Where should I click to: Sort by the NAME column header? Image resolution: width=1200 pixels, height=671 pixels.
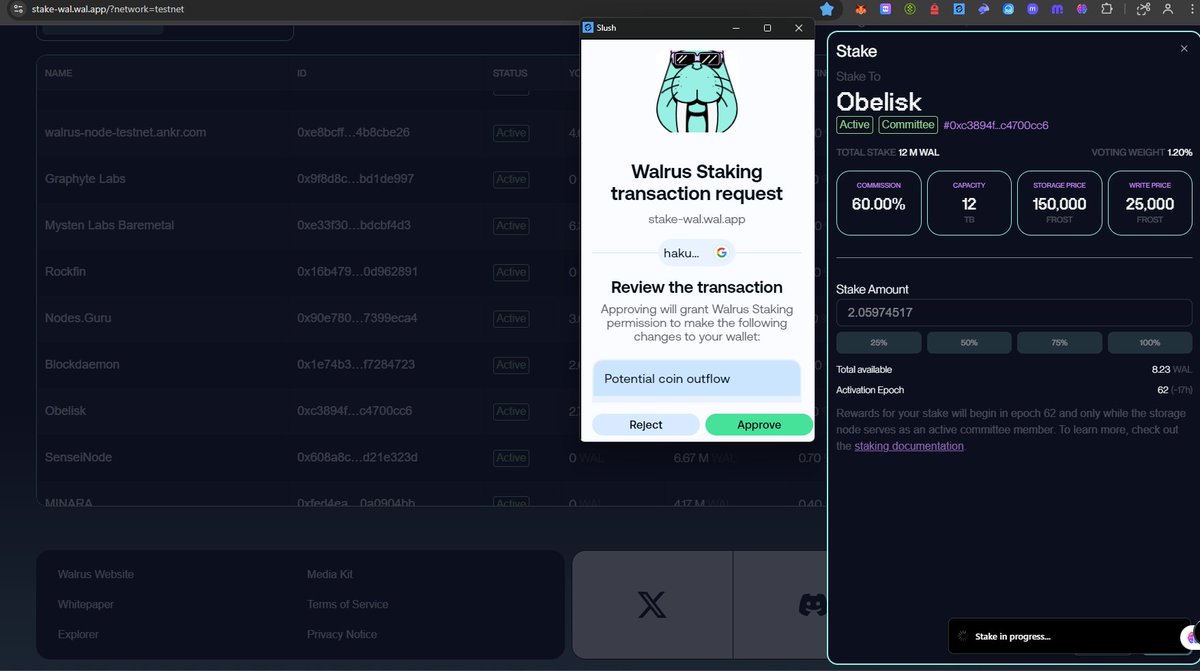click(58, 73)
